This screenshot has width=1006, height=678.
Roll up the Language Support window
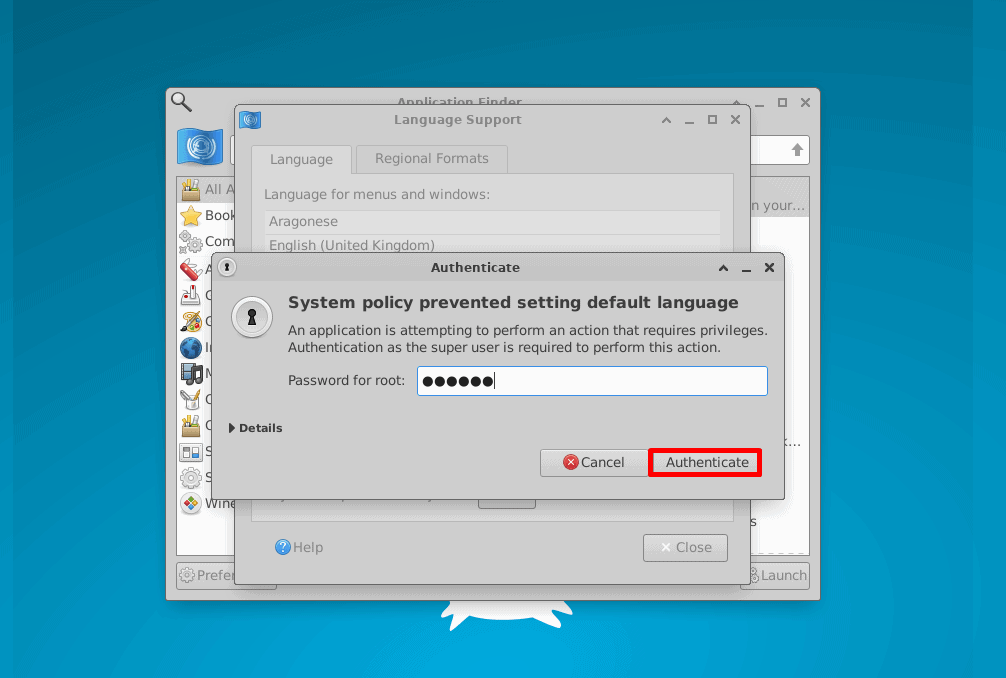pos(666,120)
